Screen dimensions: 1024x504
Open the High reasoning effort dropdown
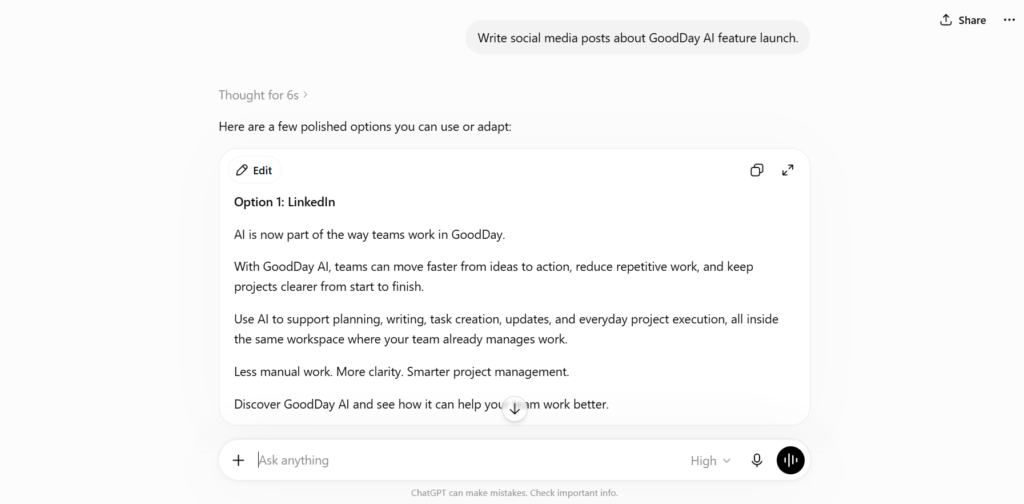coord(710,461)
